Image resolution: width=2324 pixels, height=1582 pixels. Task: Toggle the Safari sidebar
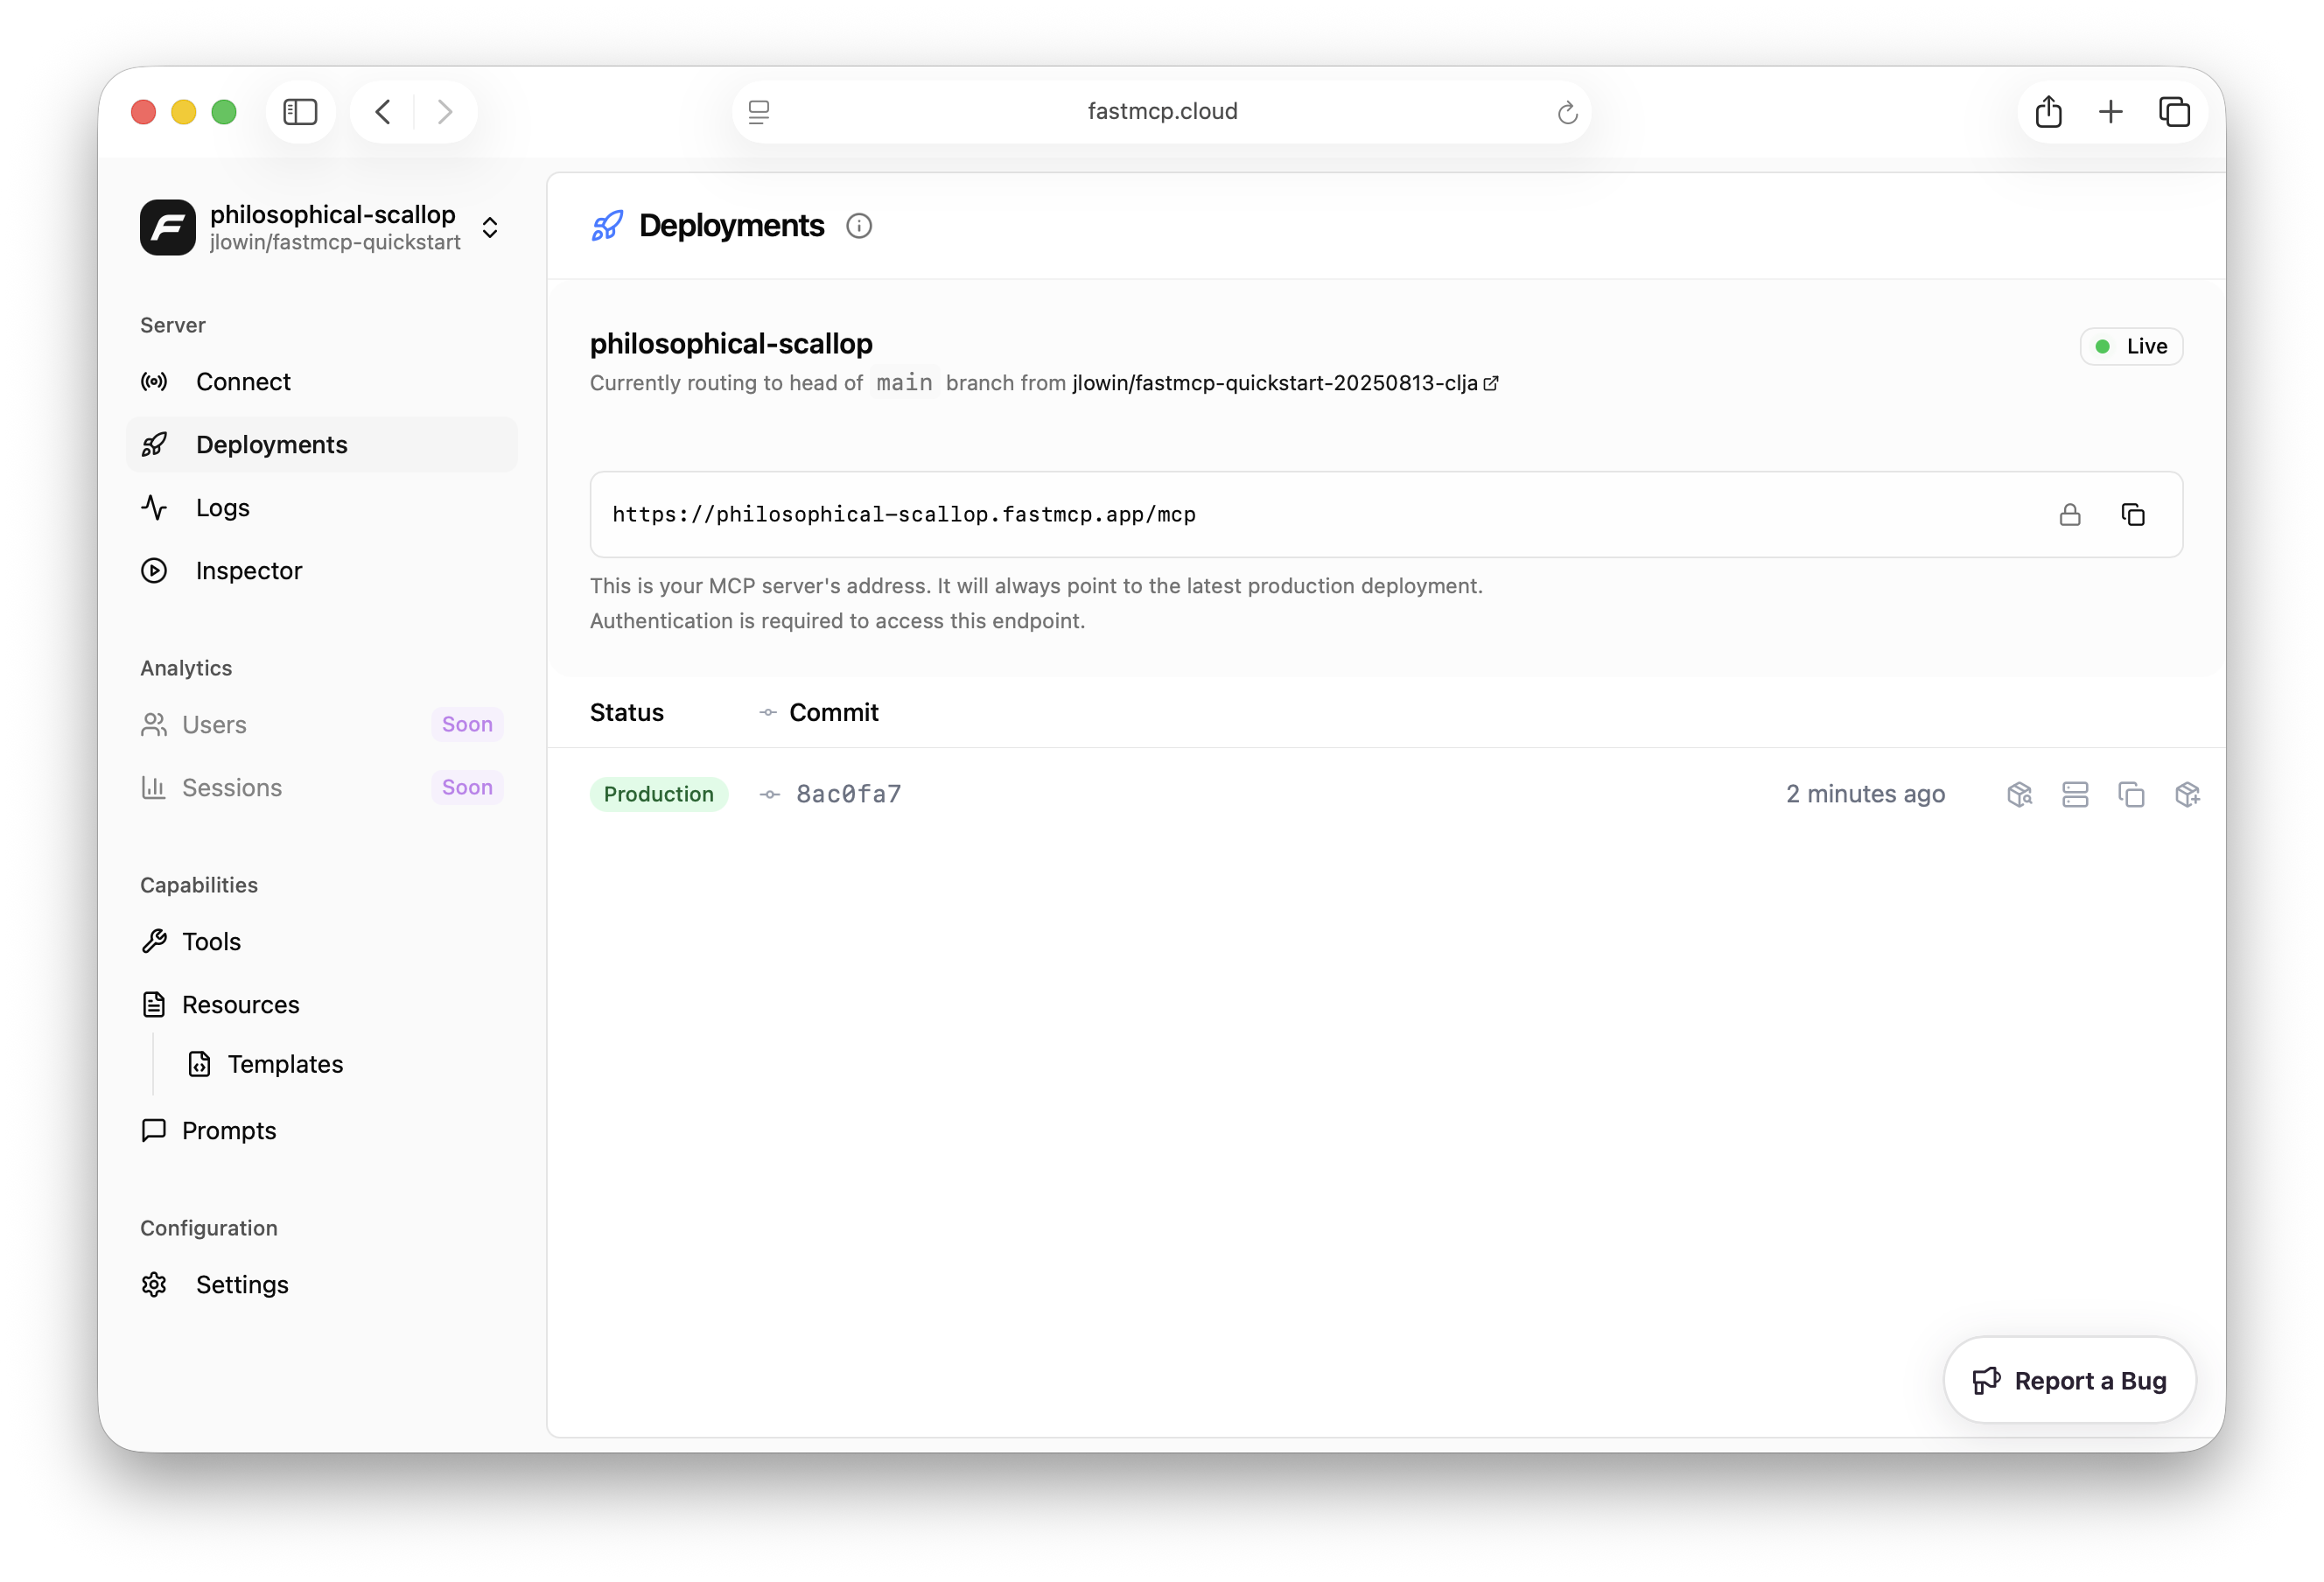pyautogui.click(x=300, y=111)
